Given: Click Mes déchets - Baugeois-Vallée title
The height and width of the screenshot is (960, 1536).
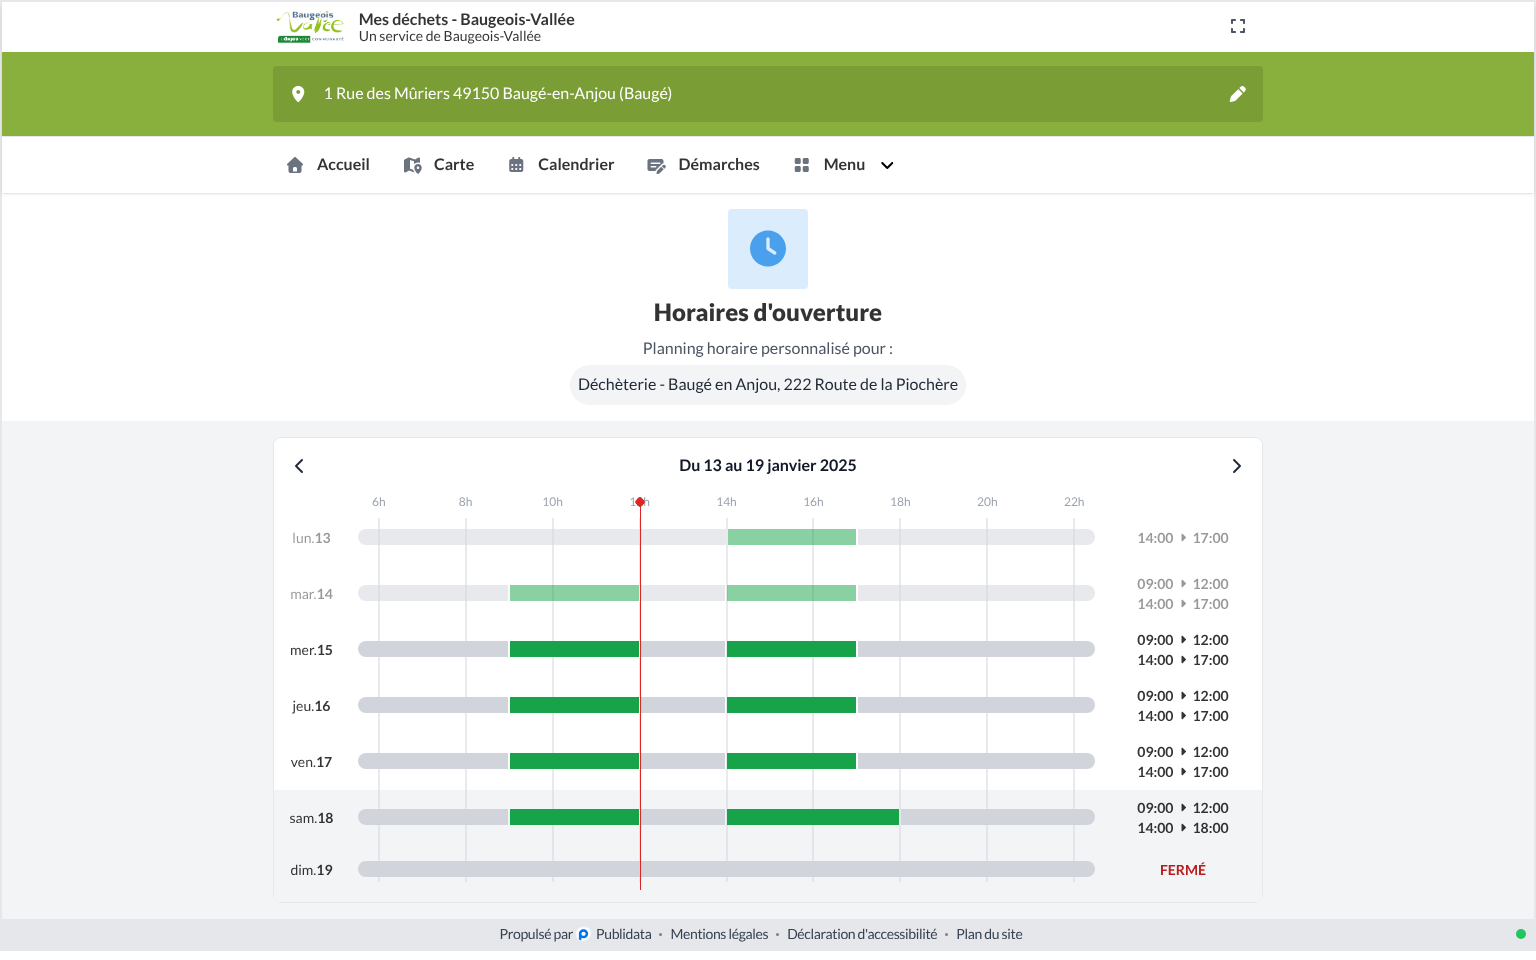Looking at the screenshot, I should click(467, 19).
